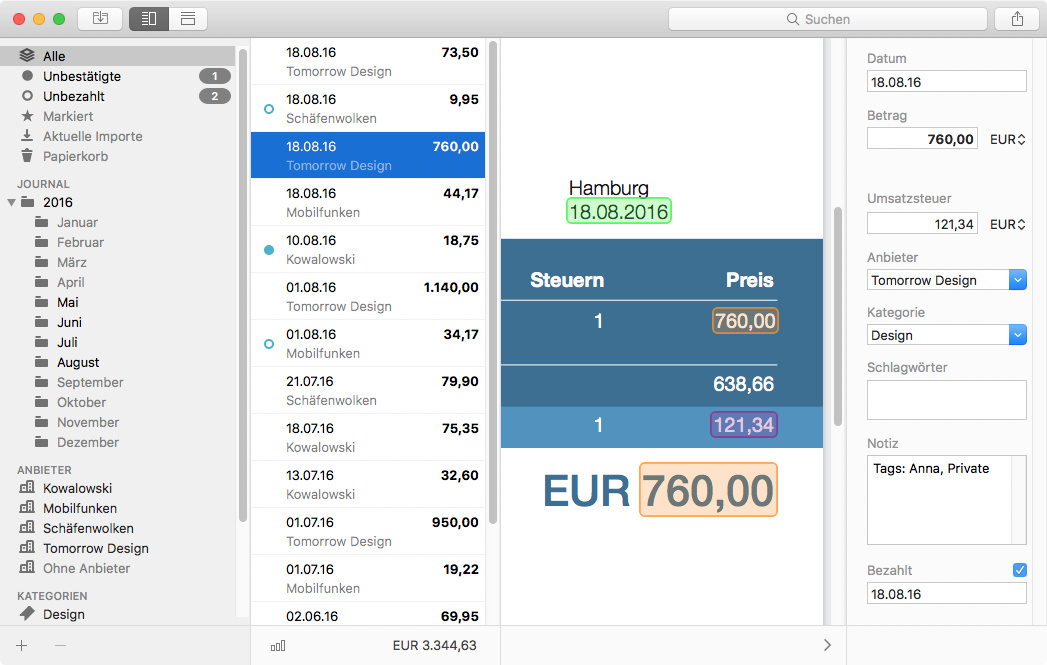Open Papierkorb trash in sidebar

(75, 156)
